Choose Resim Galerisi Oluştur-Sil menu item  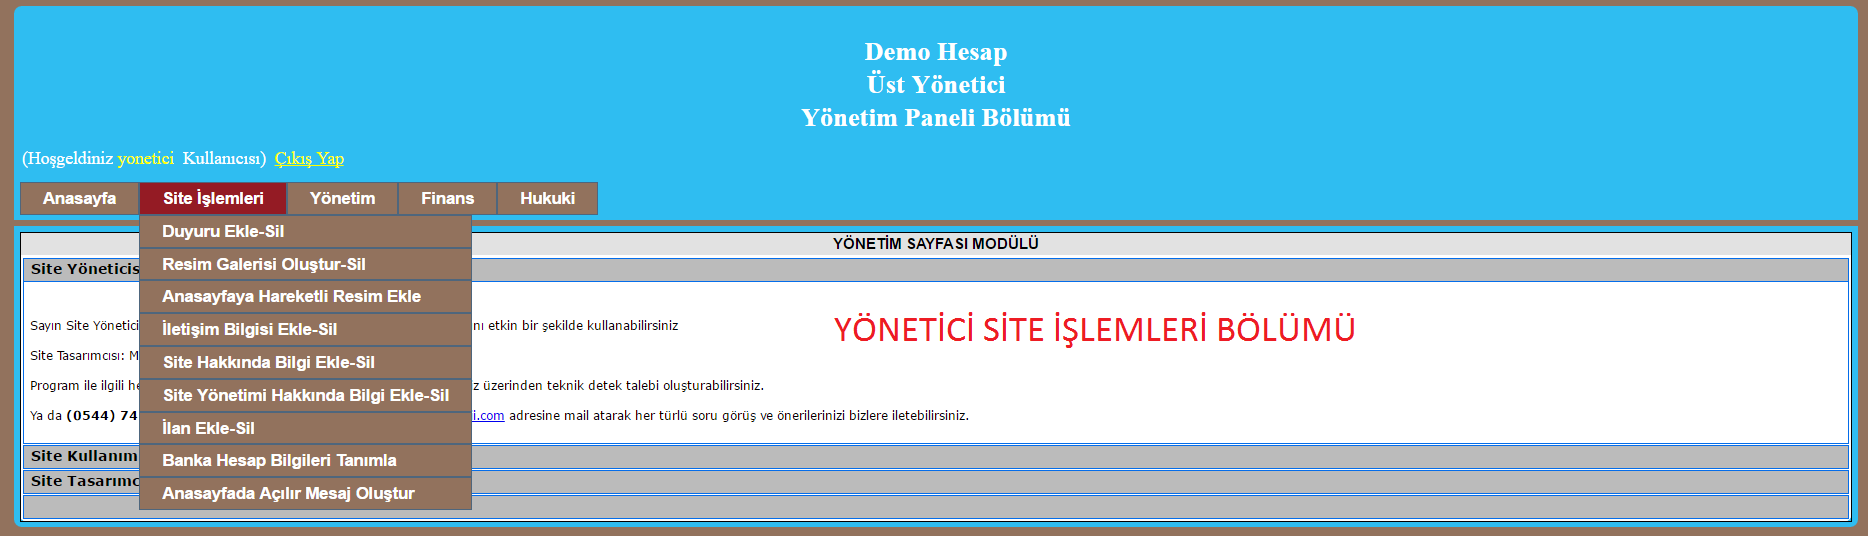[264, 264]
